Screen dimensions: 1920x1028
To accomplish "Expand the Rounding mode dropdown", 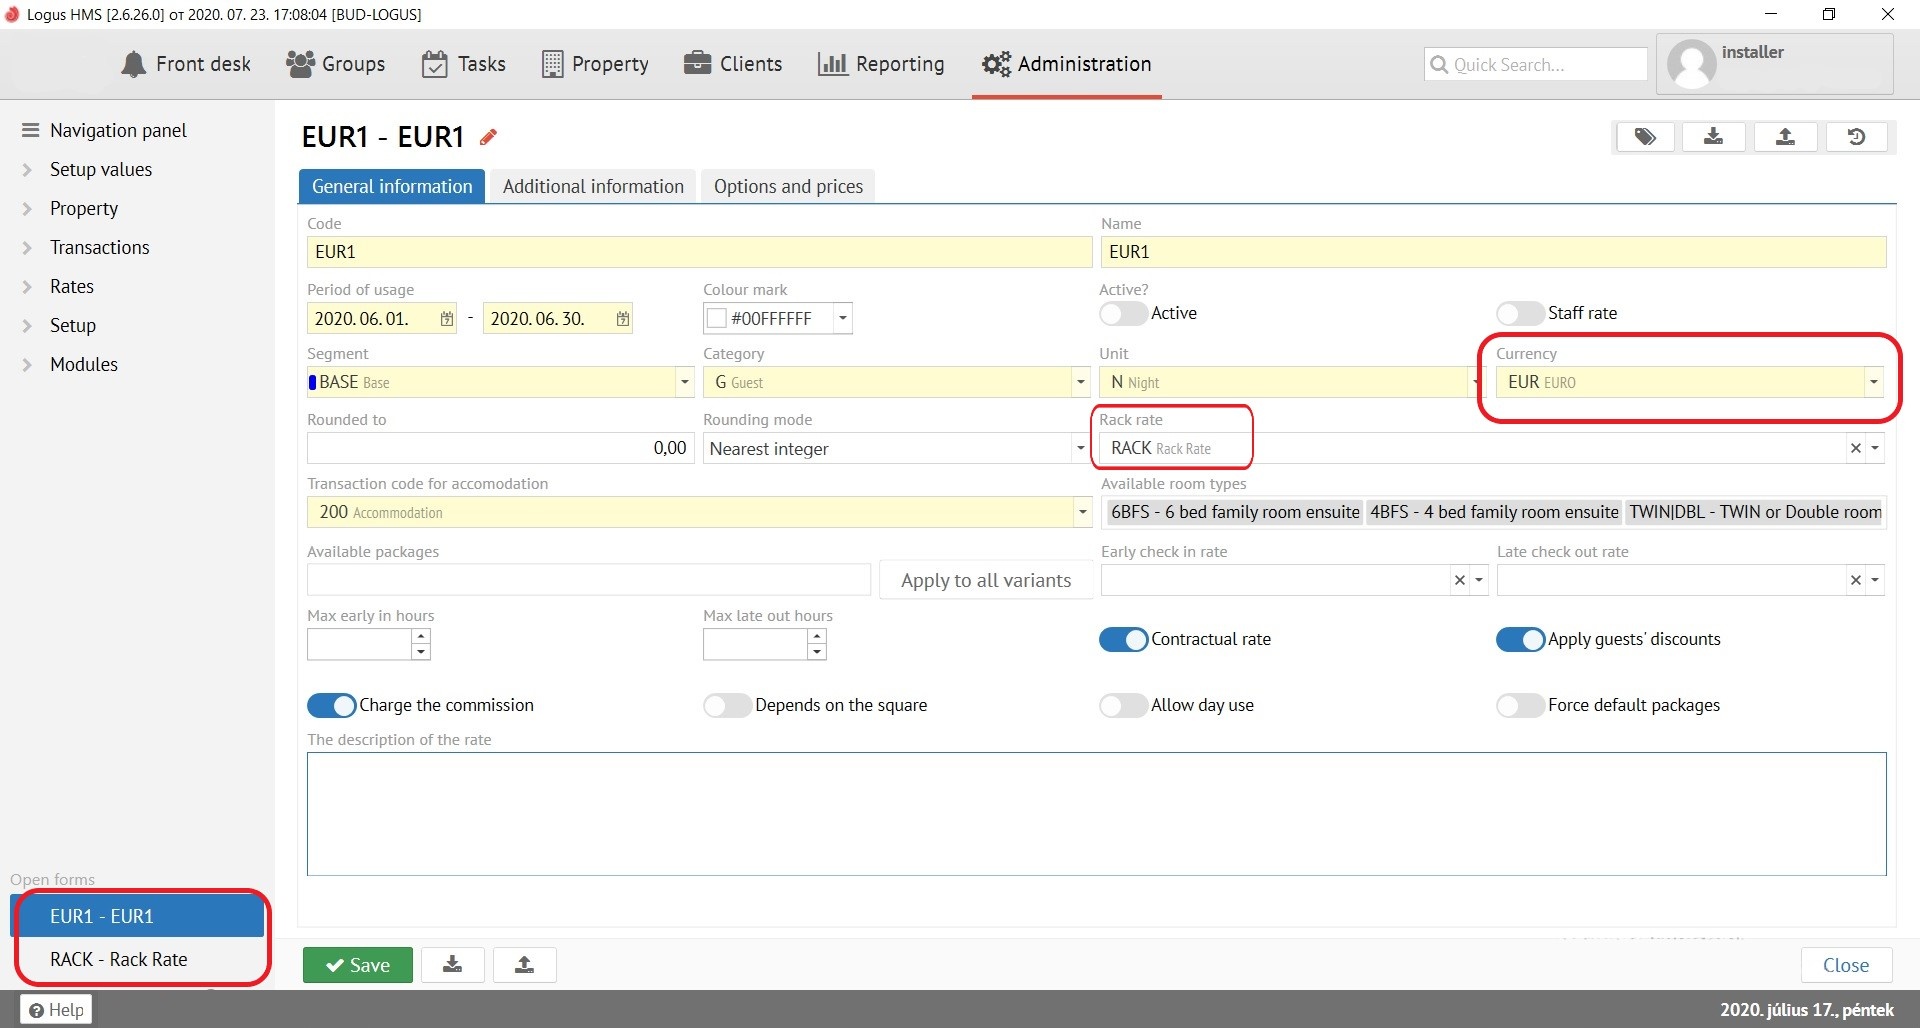I will tap(1080, 448).
